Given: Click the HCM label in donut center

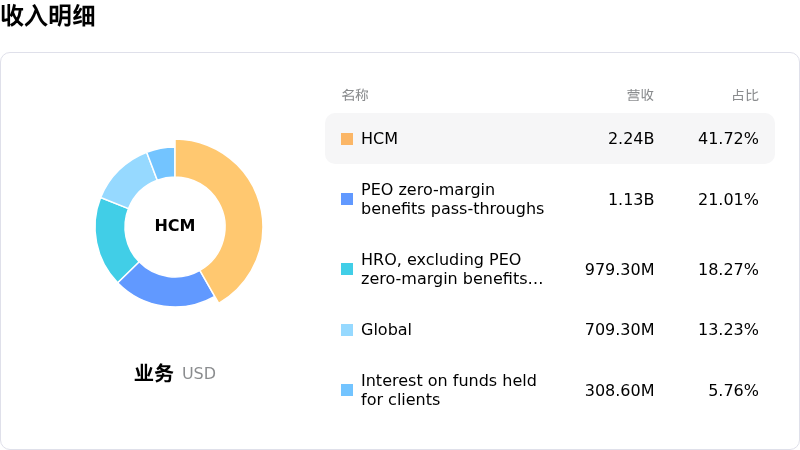Looking at the screenshot, I should [175, 226].
